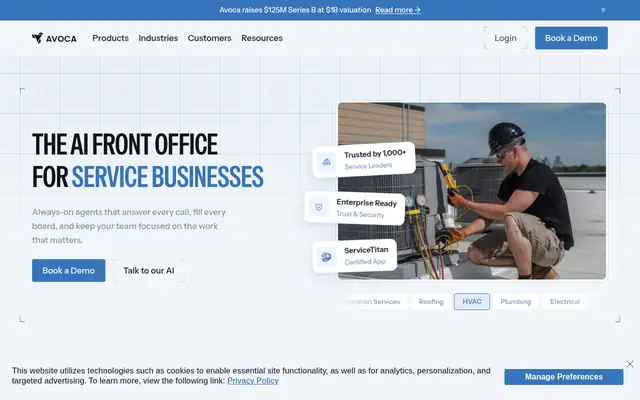Click the Avoca bird logo icon
640x400 pixels.
(x=38, y=38)
